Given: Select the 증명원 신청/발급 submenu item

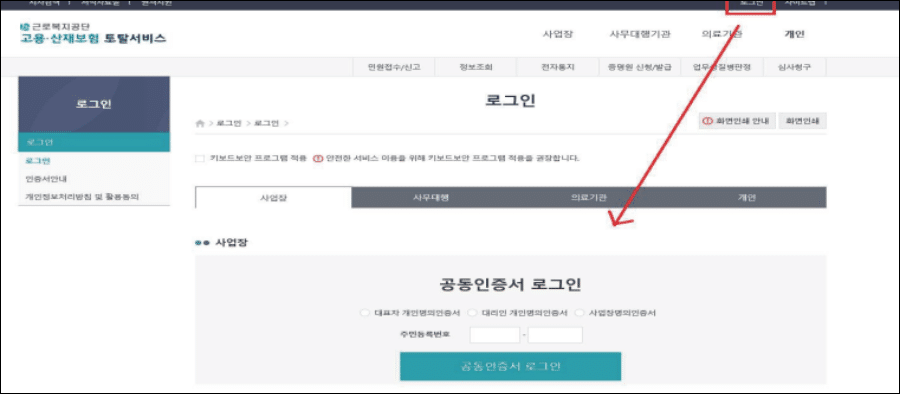Looking at the screenshot, I should tap(639, 67).
